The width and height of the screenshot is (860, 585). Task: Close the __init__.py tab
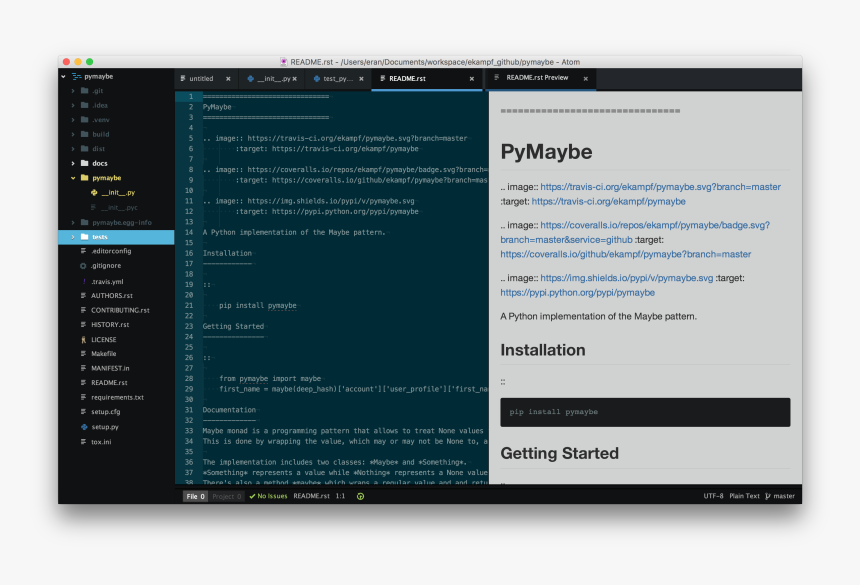(295, 79)
